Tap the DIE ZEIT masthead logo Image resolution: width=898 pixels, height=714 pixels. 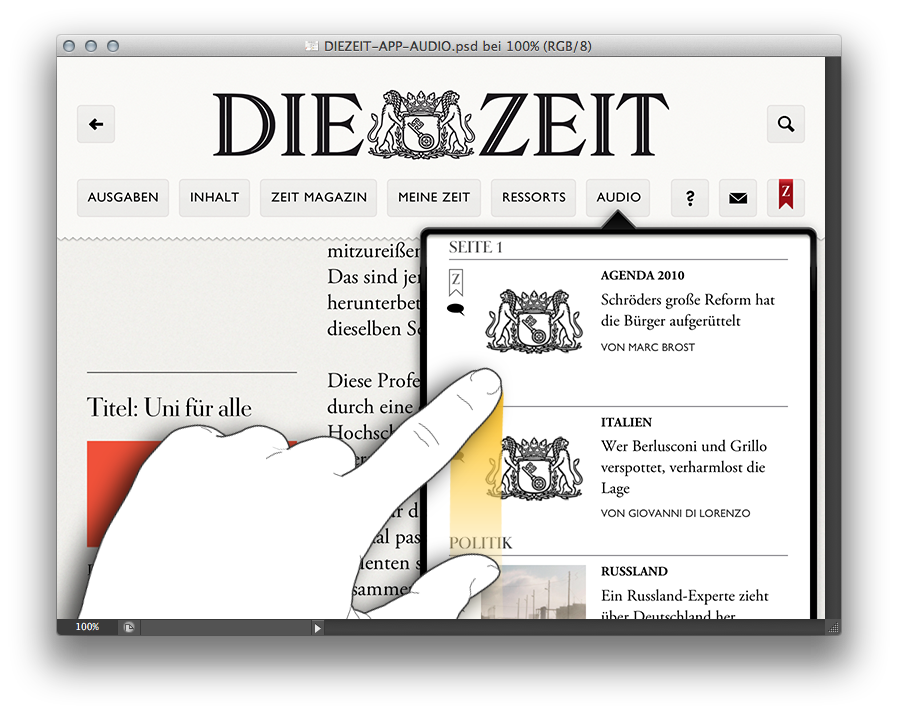[x=440, y=124]
